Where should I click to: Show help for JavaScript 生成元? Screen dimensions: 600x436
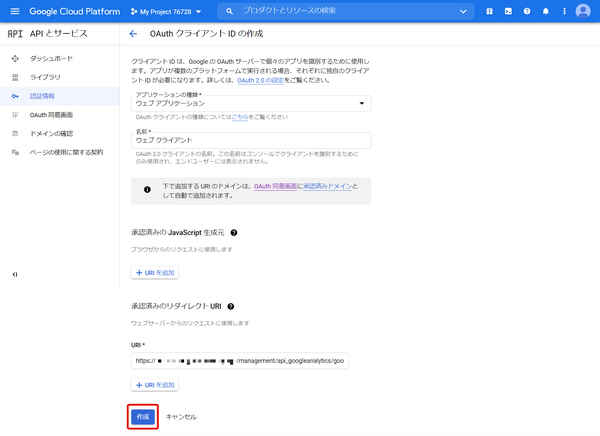pos(234,233)
